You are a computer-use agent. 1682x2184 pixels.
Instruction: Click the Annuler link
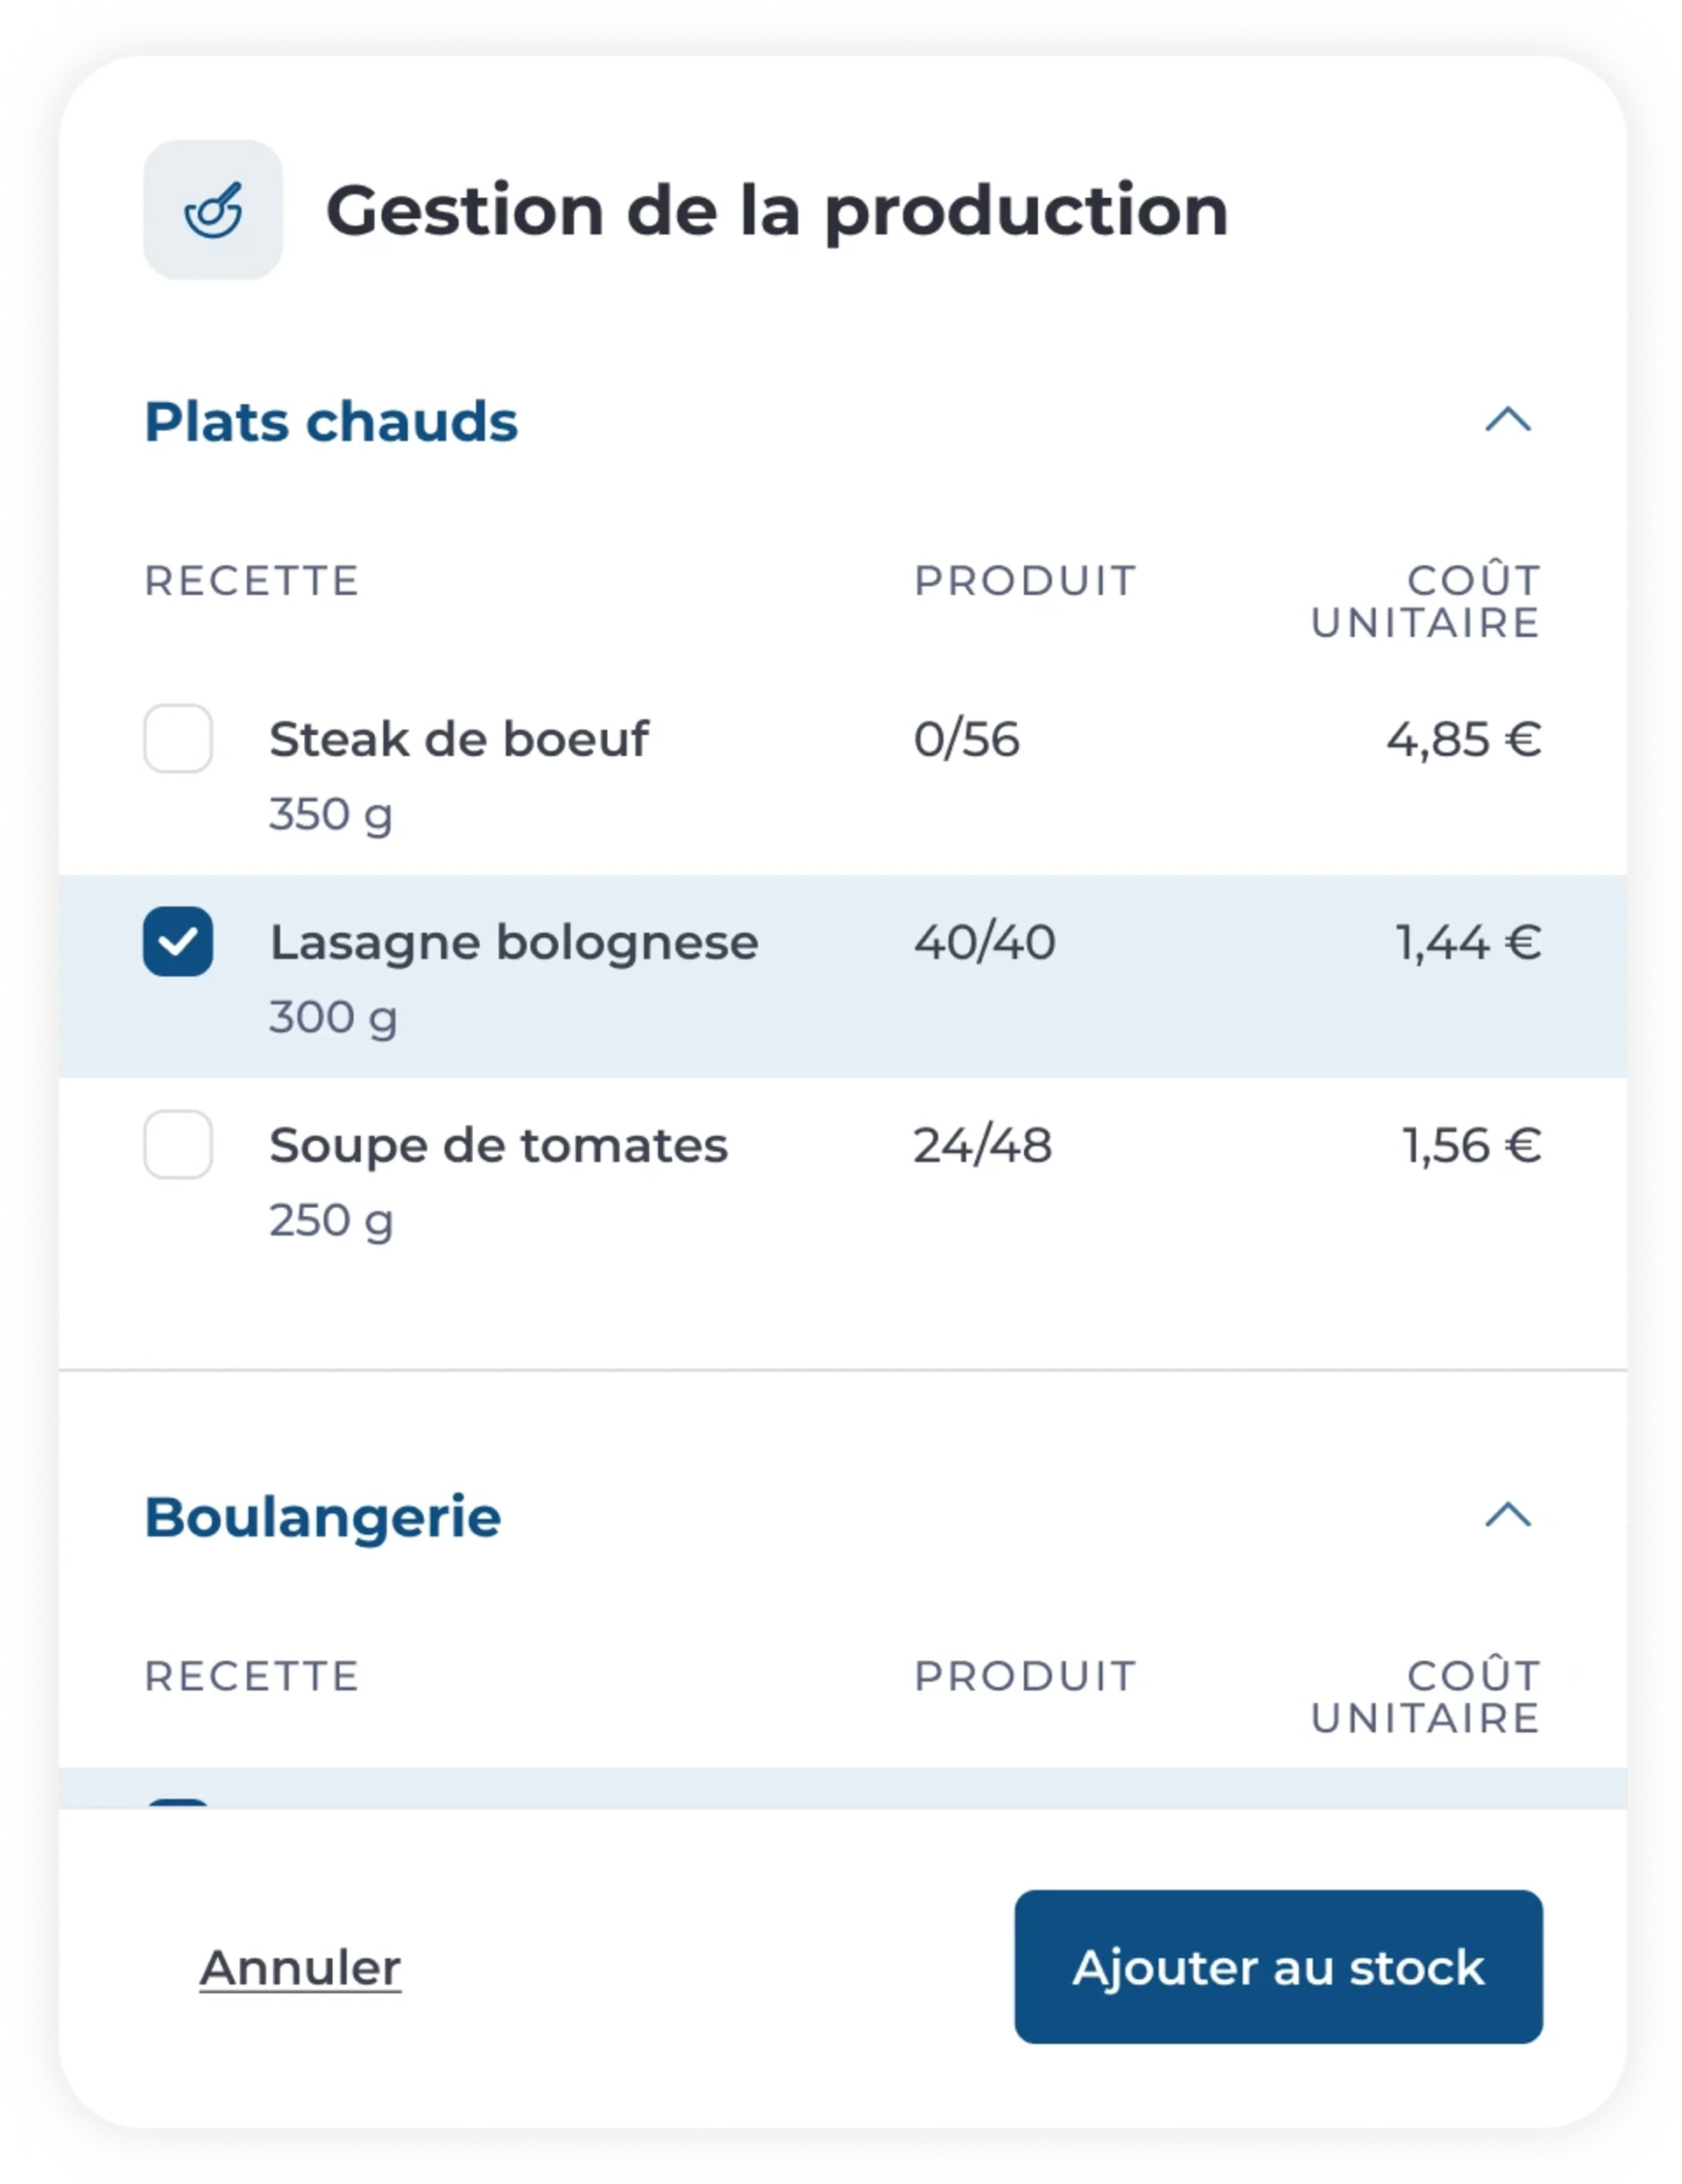click(300, 1967)
